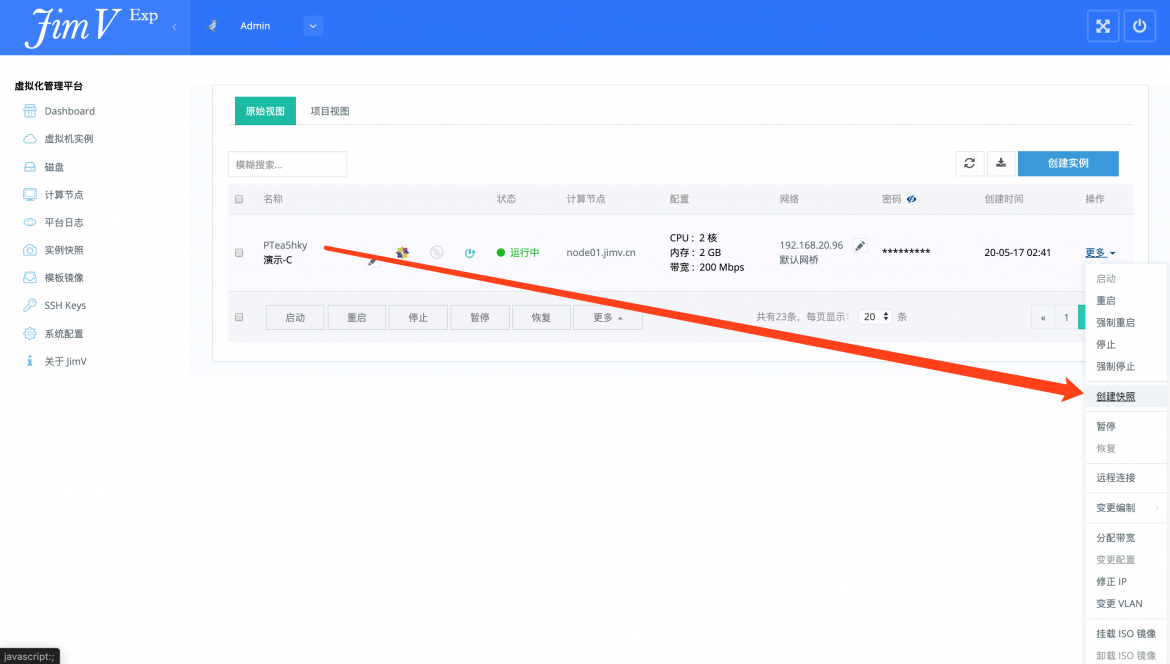Viewport: 1170px width, 664px height.
Task: Tick the checkbox in the bottom action bar
Action: click(x=239, y=317)
